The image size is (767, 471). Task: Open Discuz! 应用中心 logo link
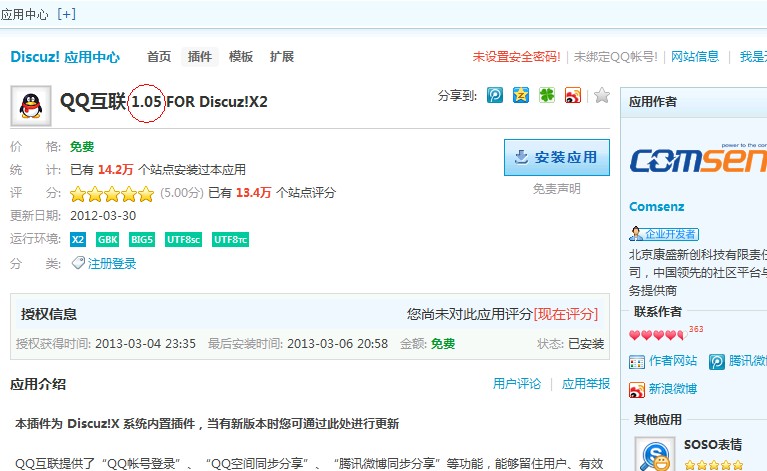(65, 57)
